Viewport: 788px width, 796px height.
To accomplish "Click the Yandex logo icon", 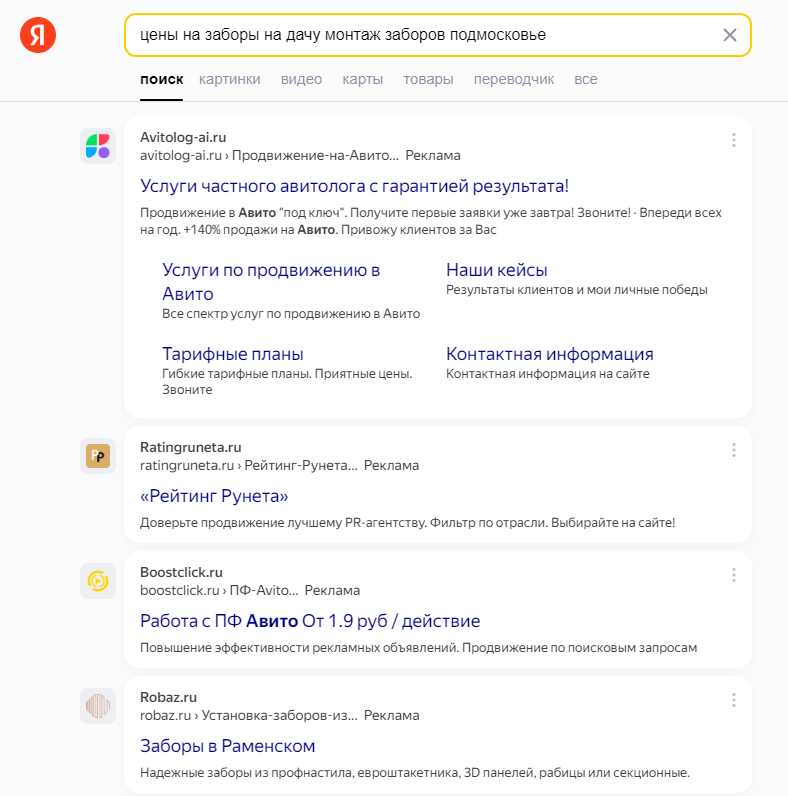I will click(x=38, y=36).
